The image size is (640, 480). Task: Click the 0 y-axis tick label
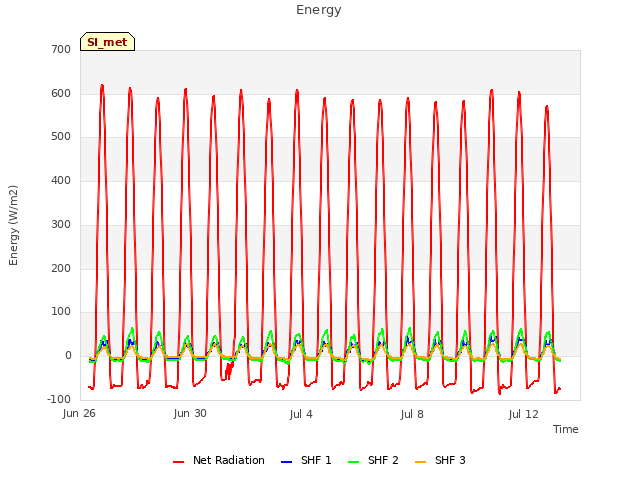pos(68,356)
